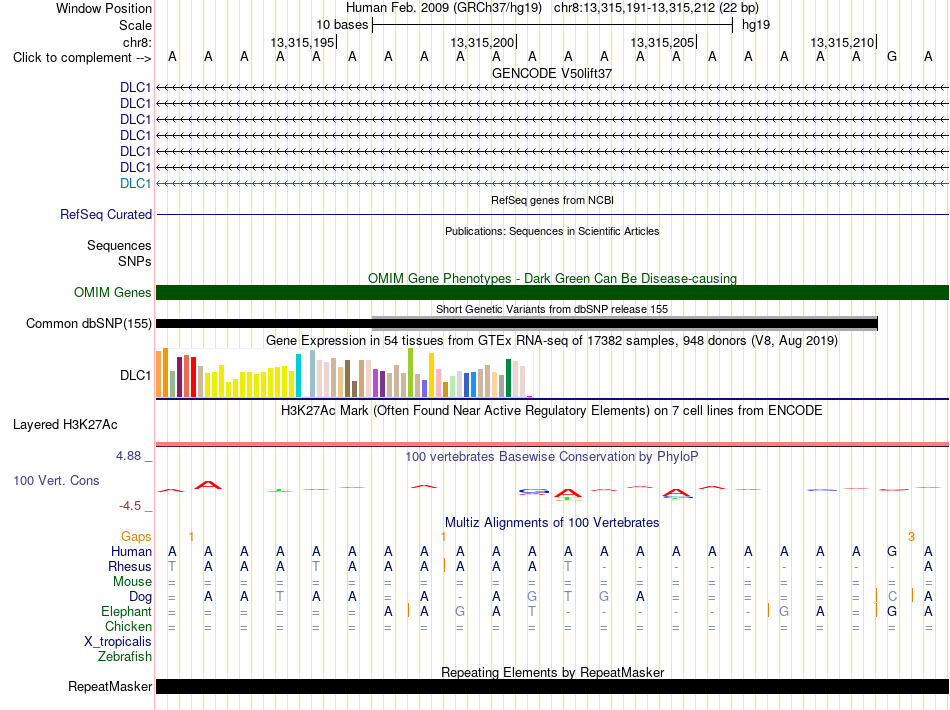Open 'RefSeq genes from NCBI' track title
This screenshot has width=950, height=710.
[x=552, y=200]
